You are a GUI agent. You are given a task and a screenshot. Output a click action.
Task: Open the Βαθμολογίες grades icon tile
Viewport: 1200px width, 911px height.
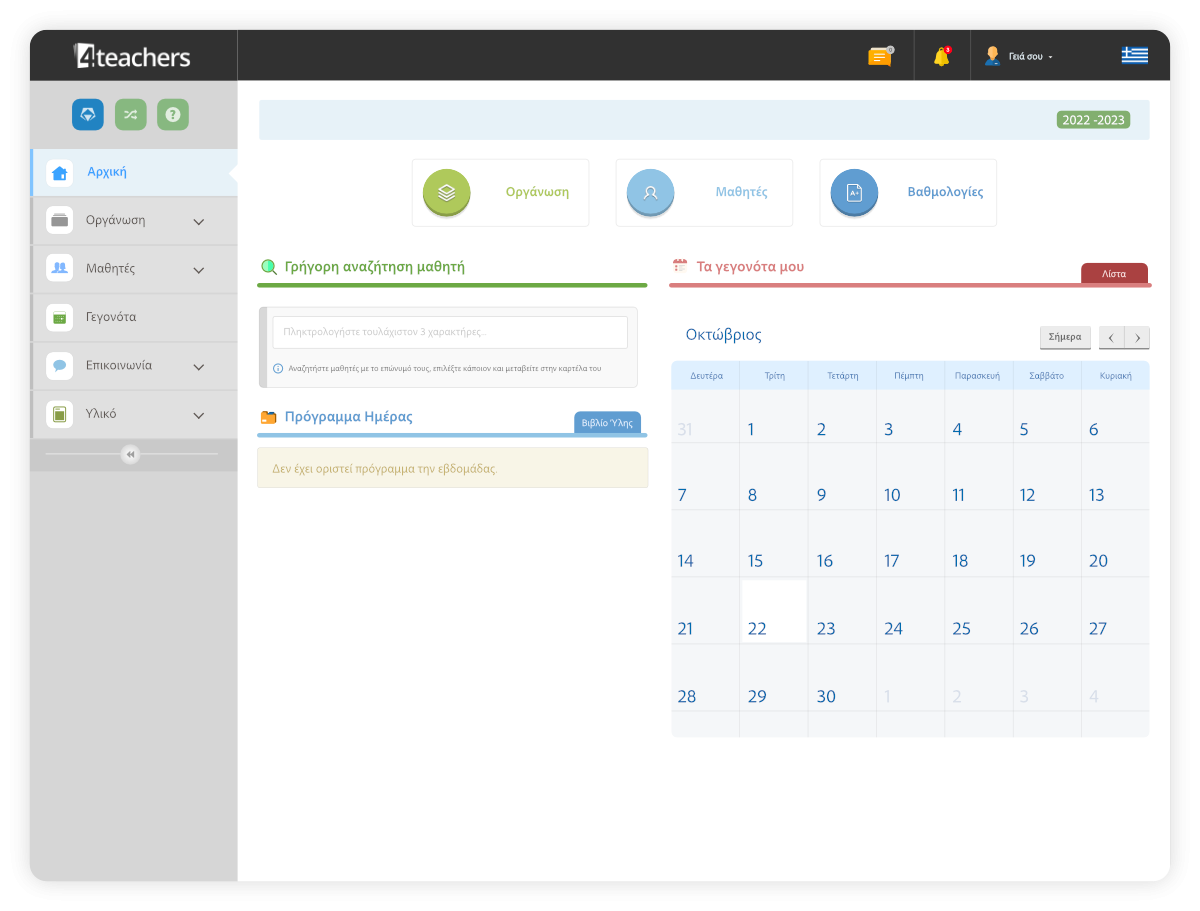click(854, 193)
